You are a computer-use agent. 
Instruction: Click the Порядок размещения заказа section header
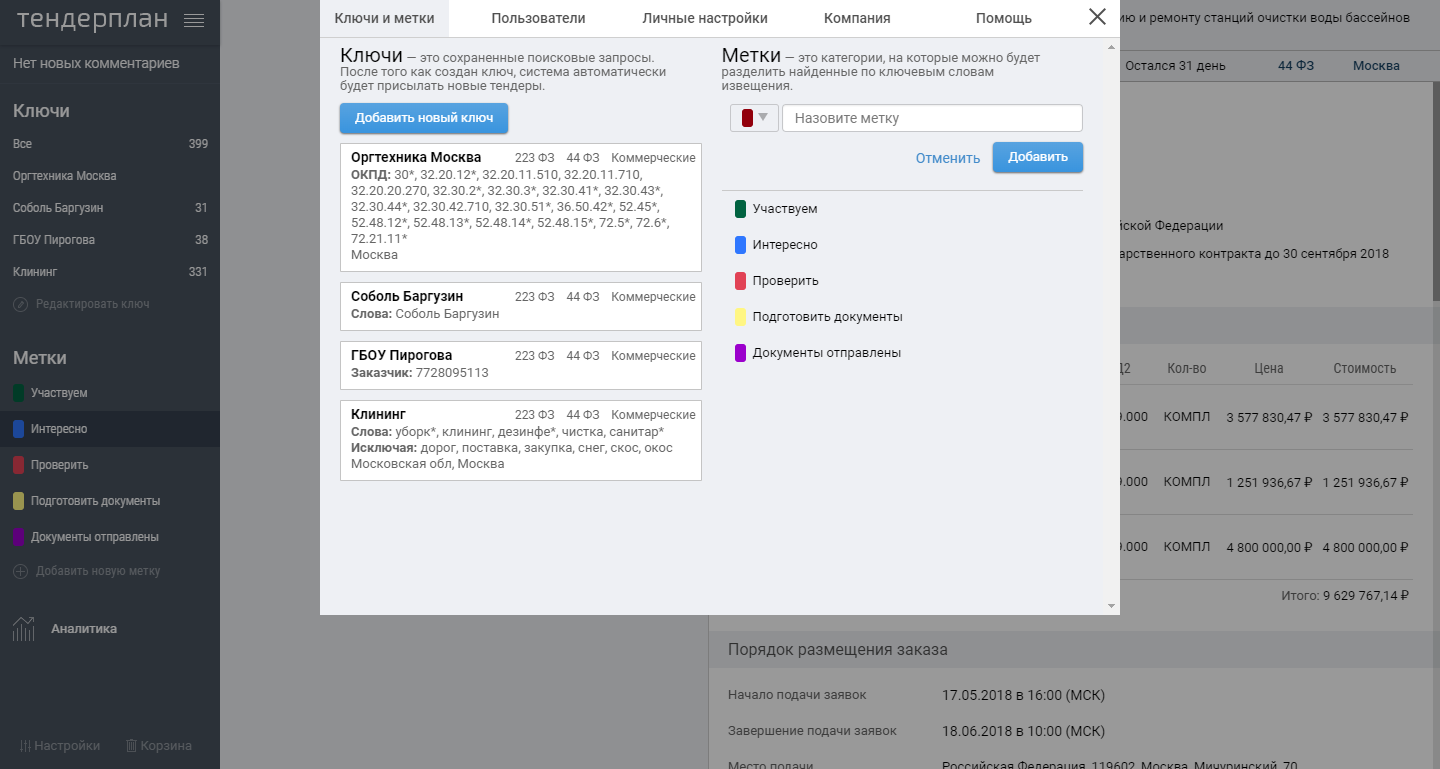pos(838,650)
